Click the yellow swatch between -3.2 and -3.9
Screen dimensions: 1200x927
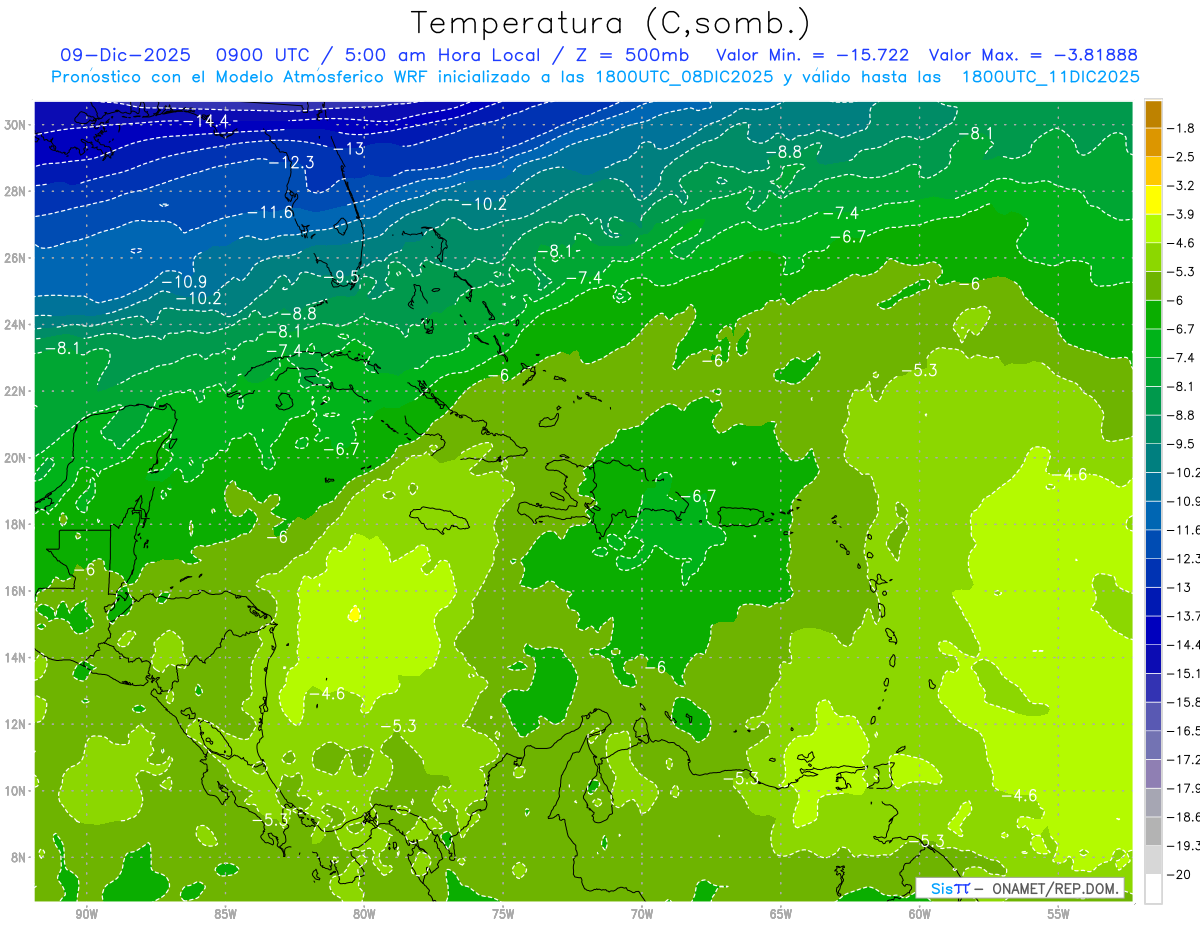point(1153,200)
